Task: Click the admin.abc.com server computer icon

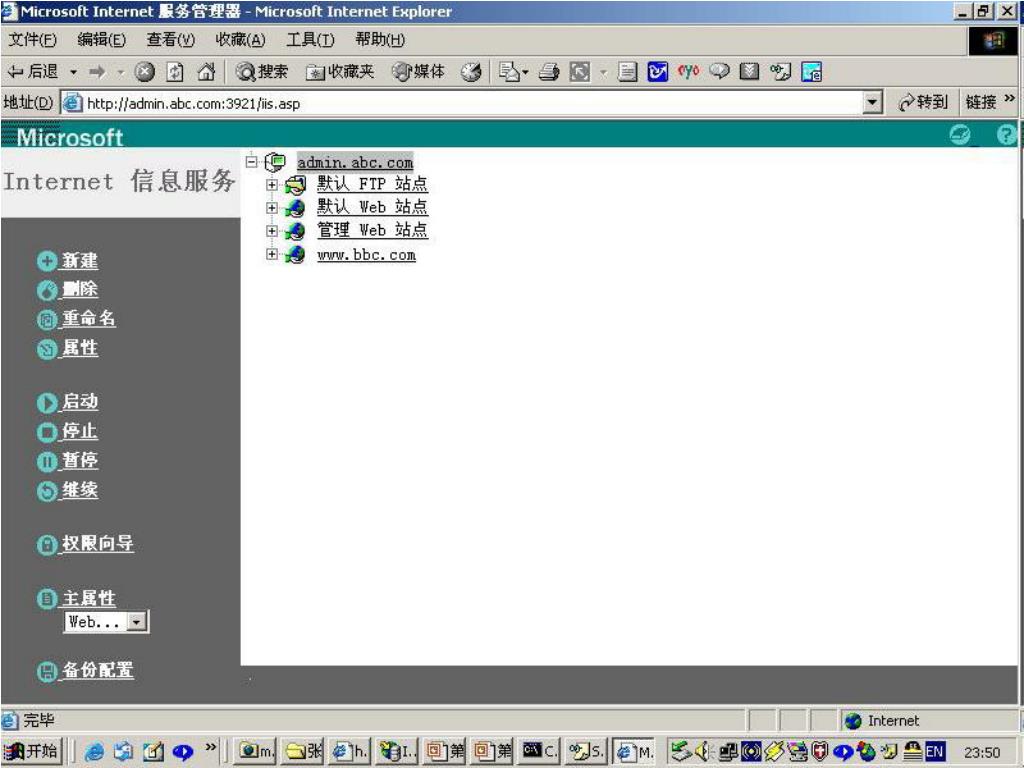Action: [275, 161]
